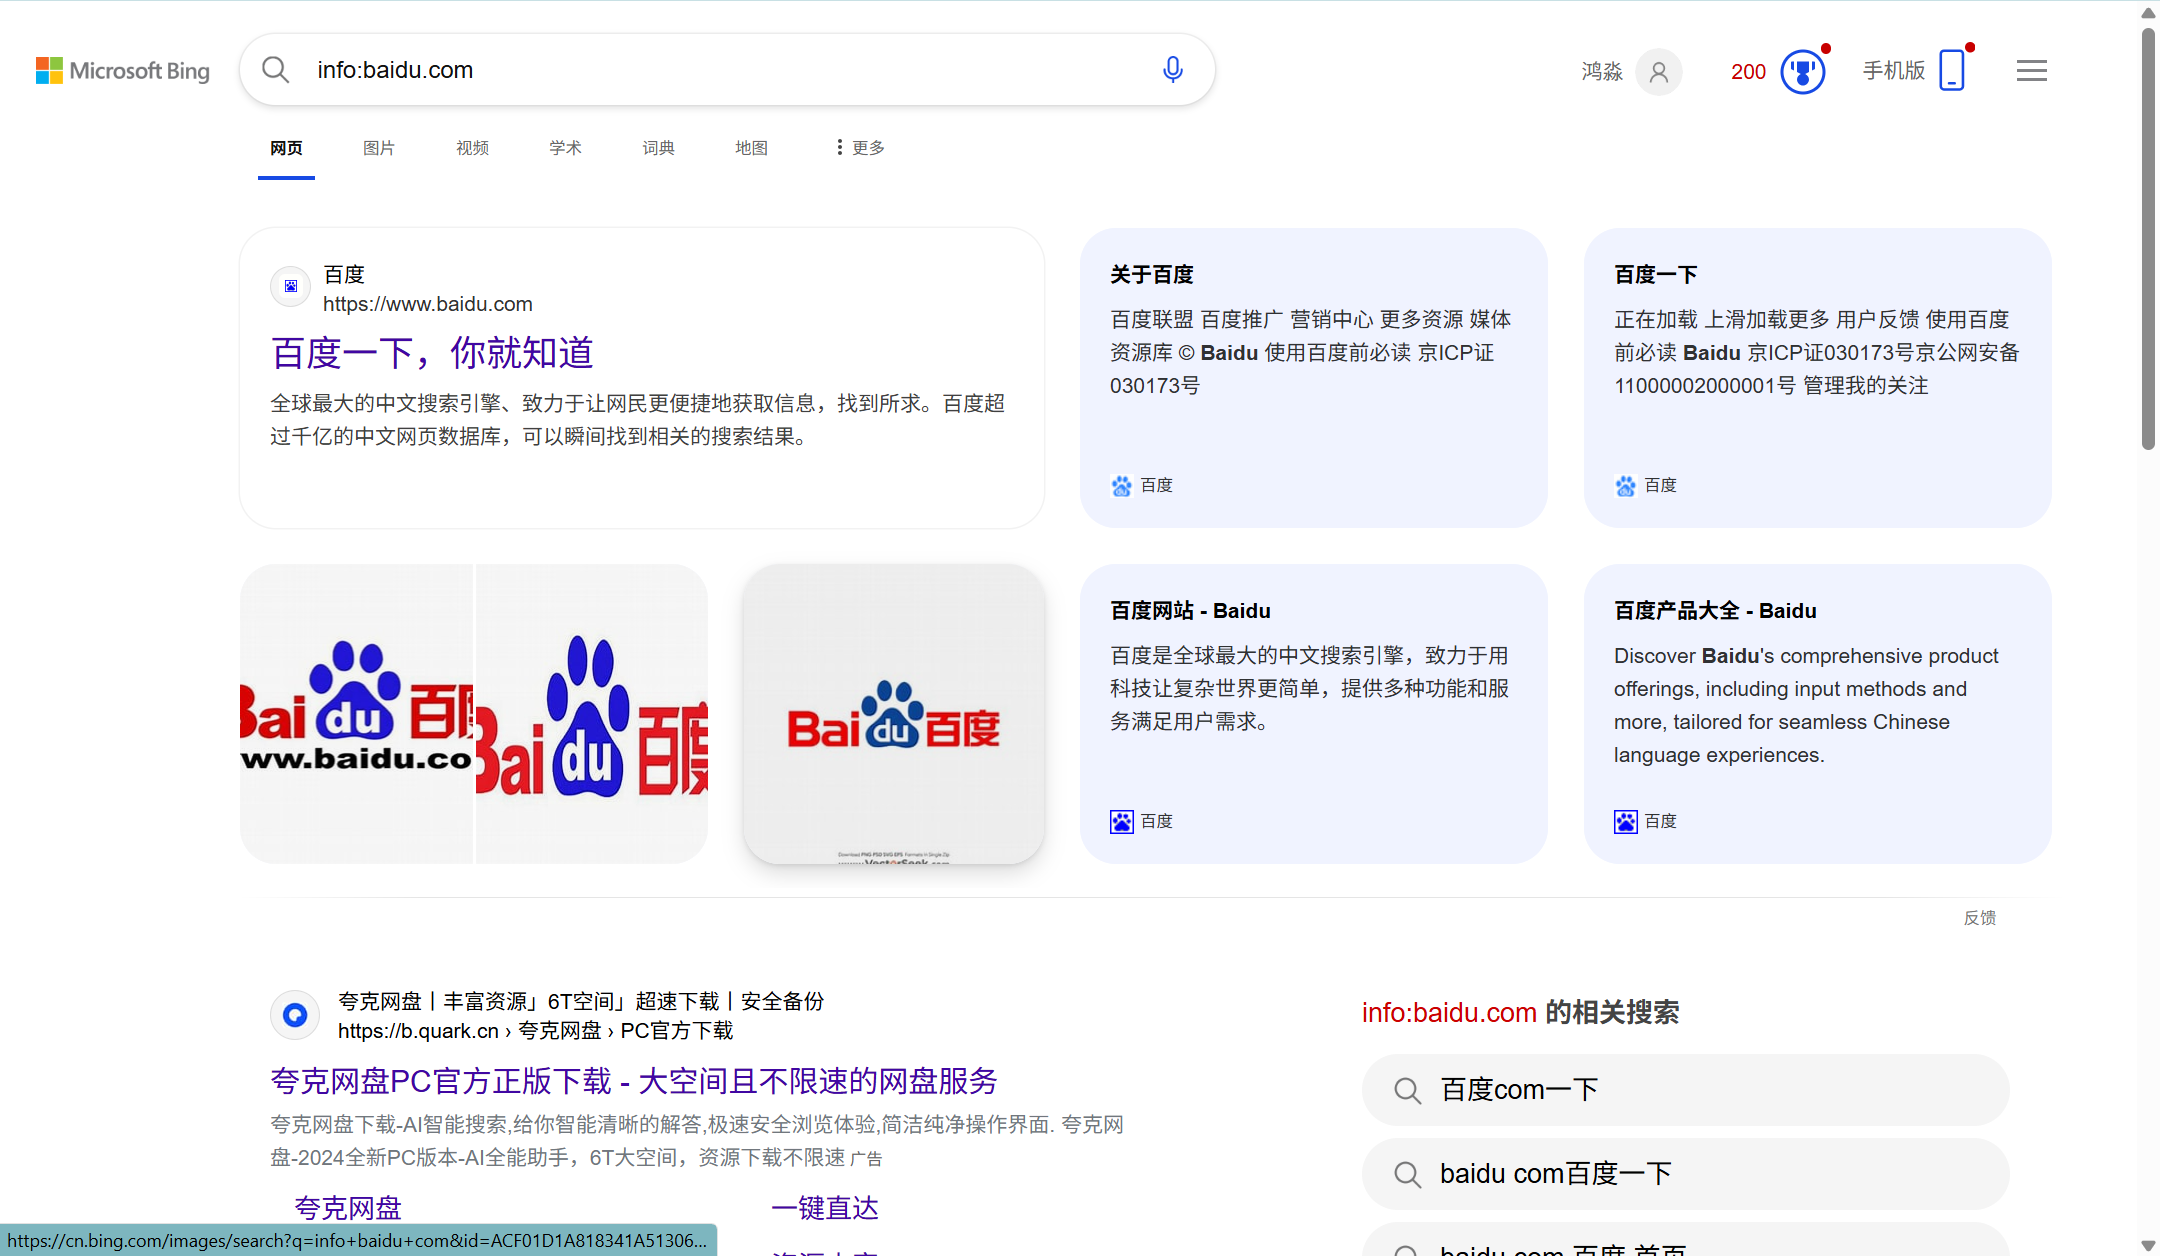
Task: Click the search magnifier icon
Action: point(275,70)
